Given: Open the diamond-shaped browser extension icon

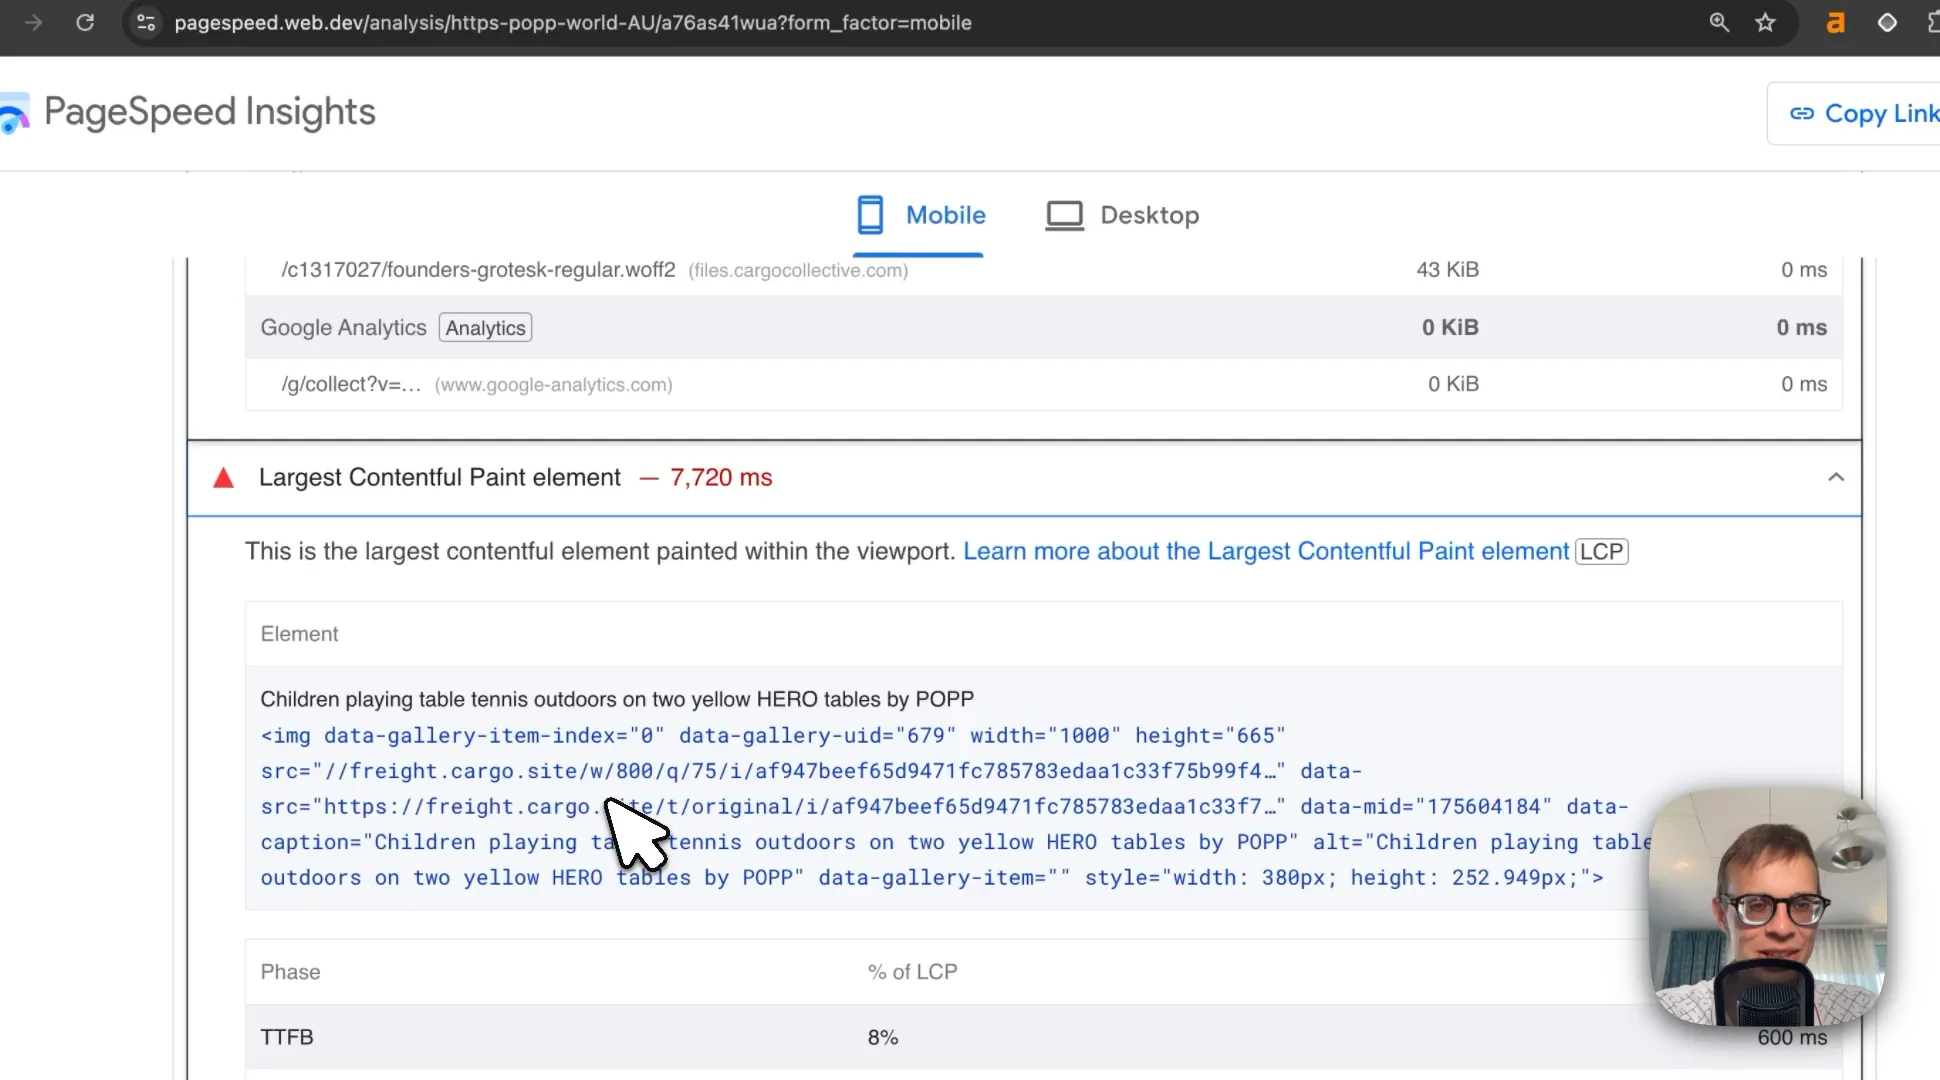Looking at the screenshot, I should click(1887, 22).
